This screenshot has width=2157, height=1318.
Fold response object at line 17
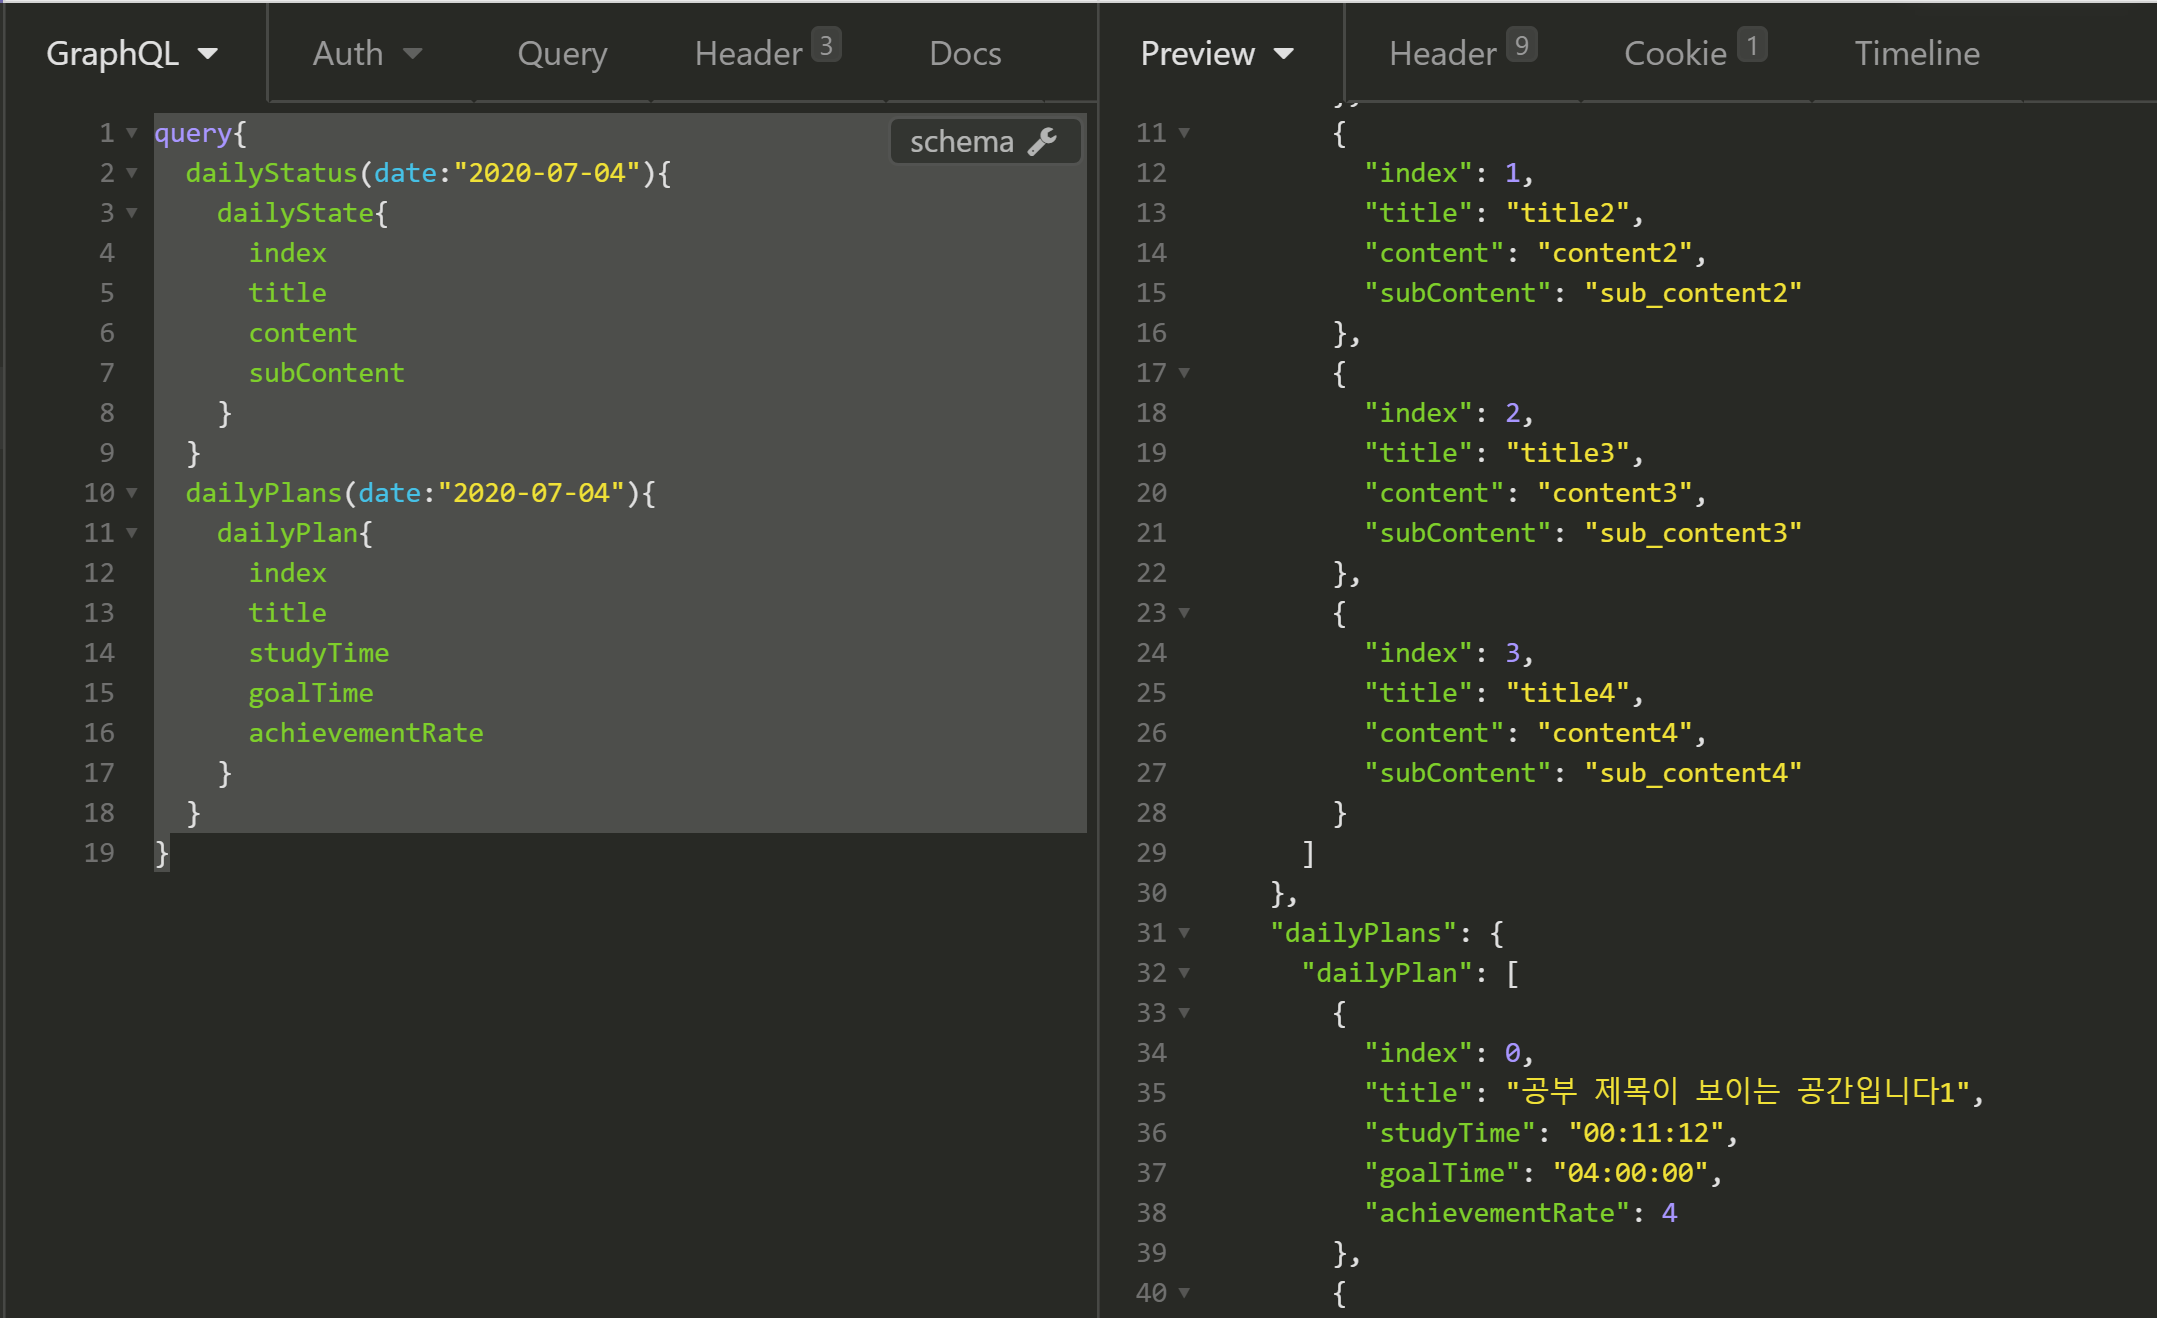click(1184, 373)
